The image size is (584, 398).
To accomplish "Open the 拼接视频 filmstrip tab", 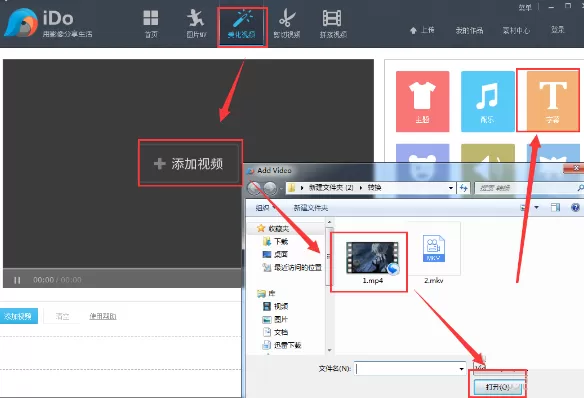I will click(333, 24).
